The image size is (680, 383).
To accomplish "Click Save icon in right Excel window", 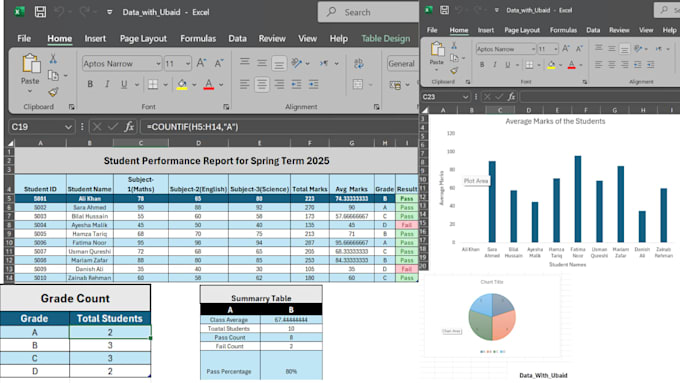I will (x=445, y=10).
